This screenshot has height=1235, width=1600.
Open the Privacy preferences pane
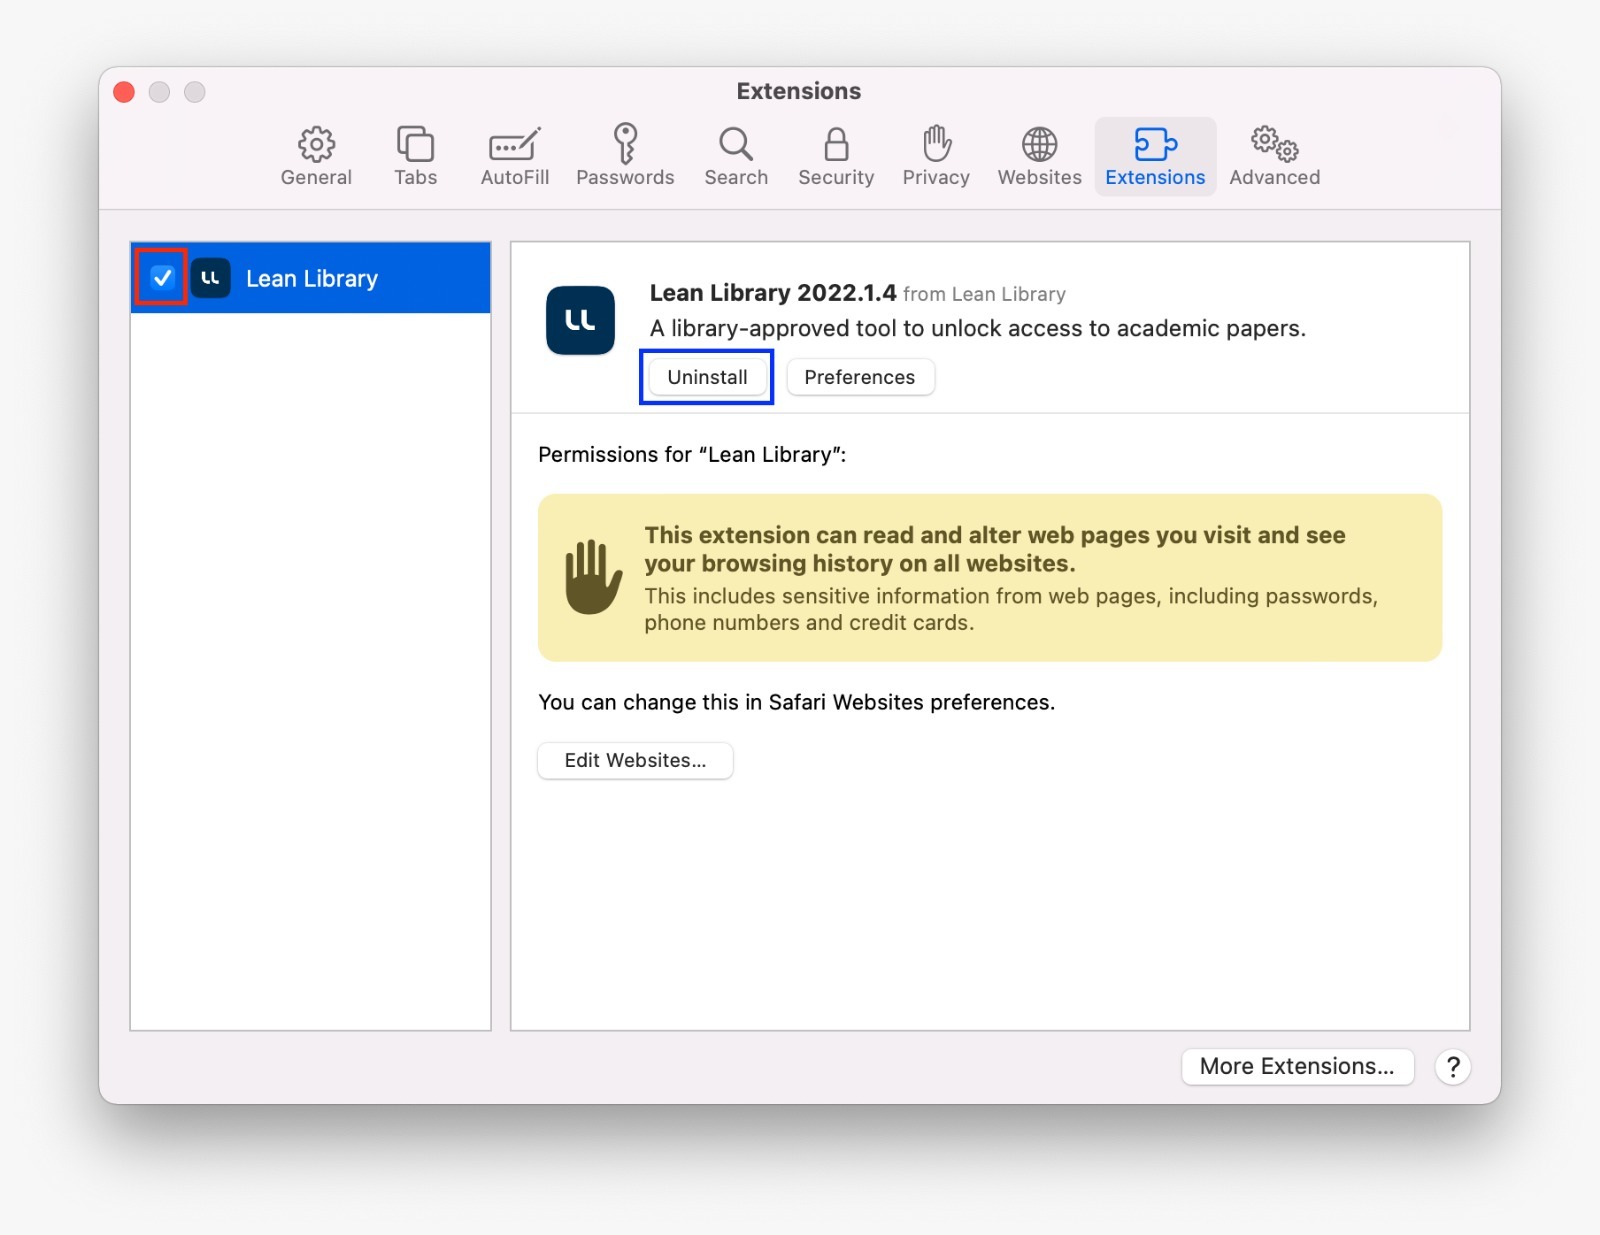(936, 157)
